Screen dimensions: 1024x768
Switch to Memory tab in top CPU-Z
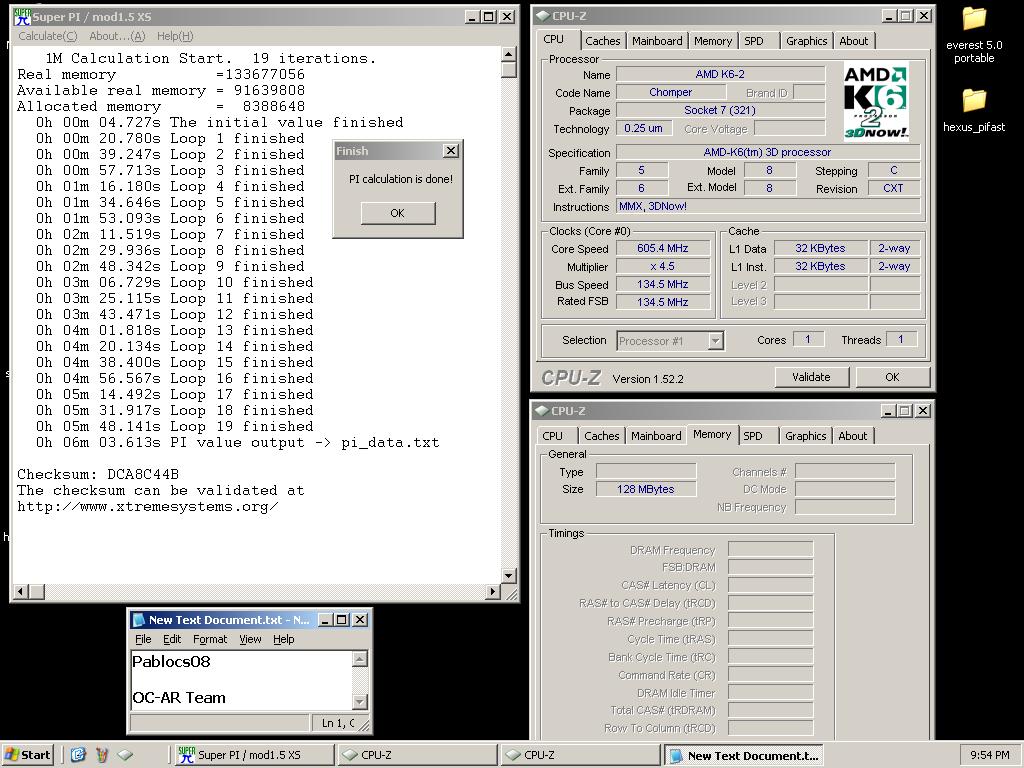point(712,41)
